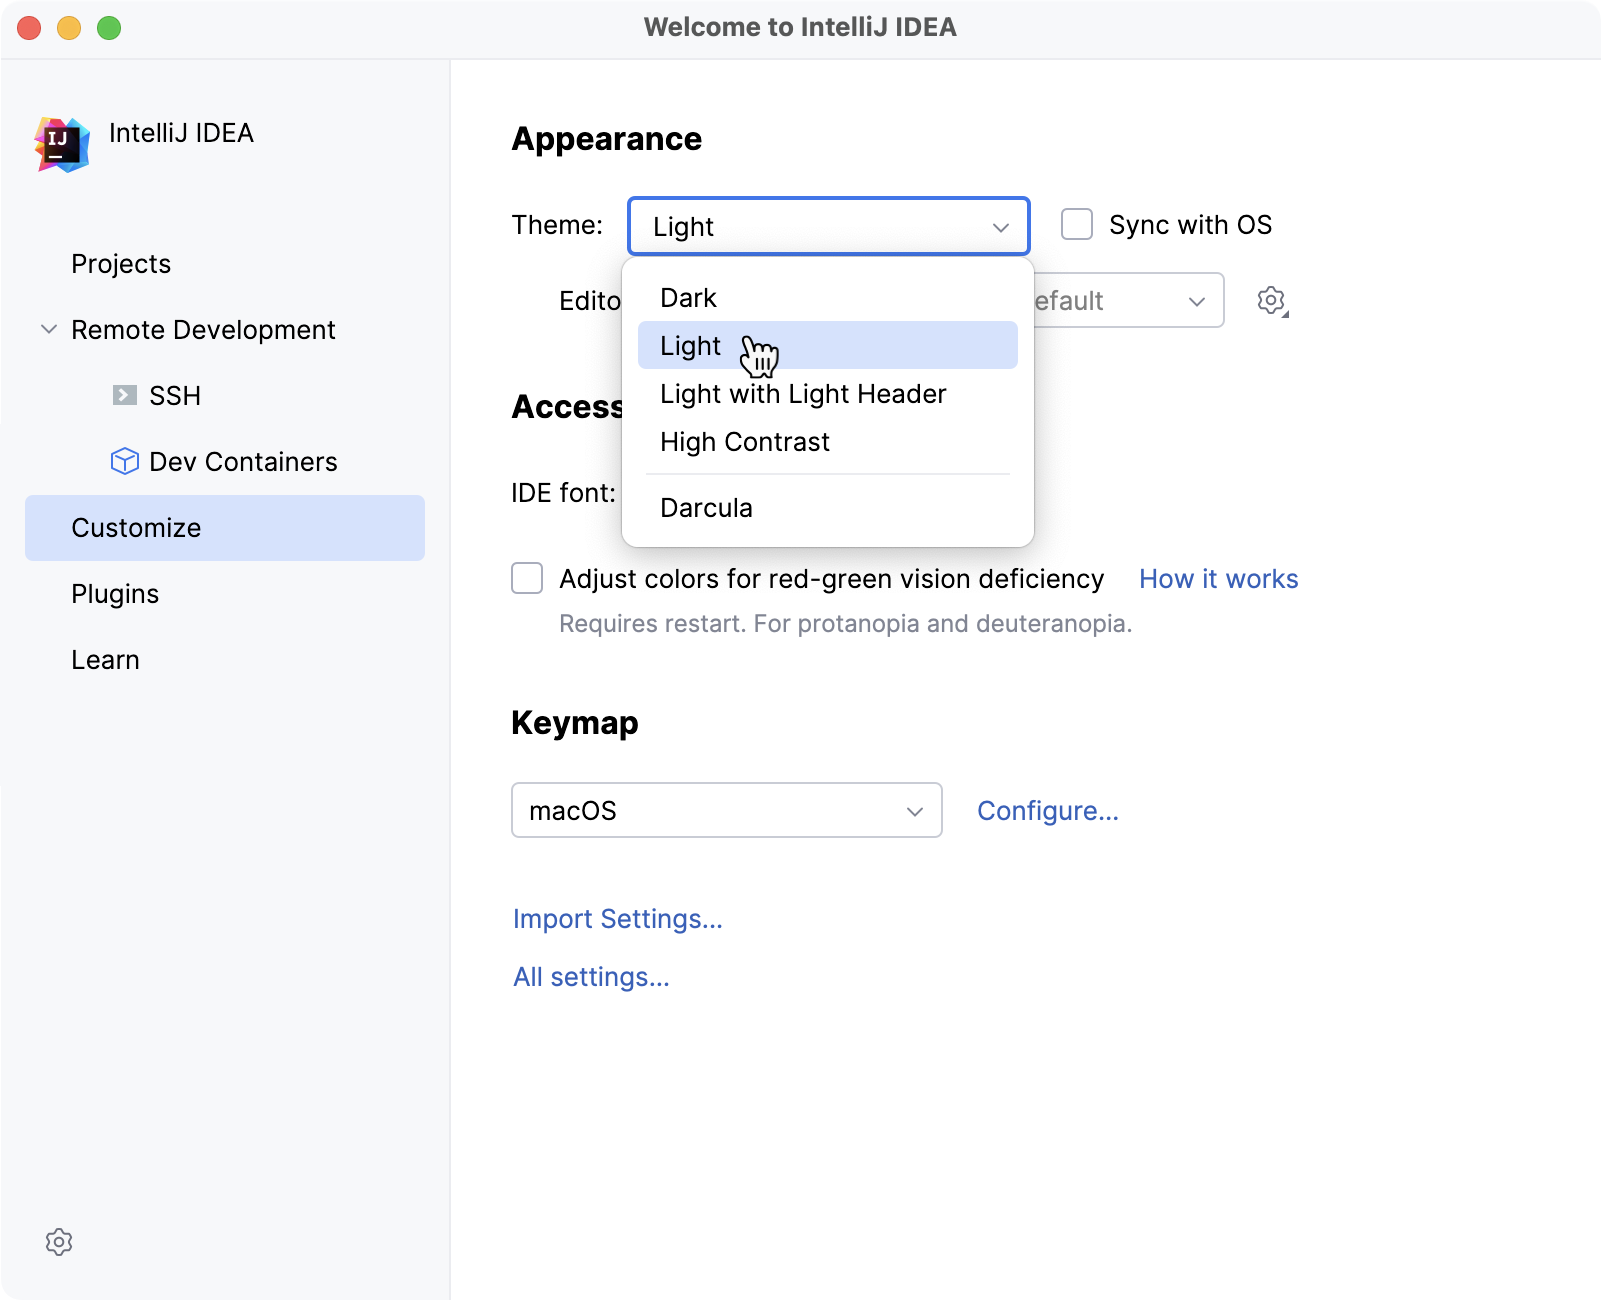Open the editor color scheme gear icon

coord(1272,300)
